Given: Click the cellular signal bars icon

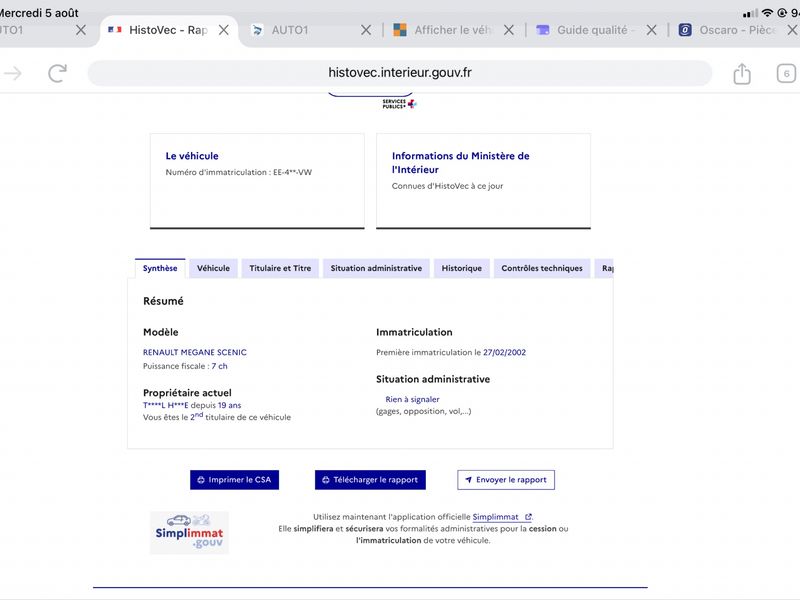Looking at the screenshot, I should (751, 13).
